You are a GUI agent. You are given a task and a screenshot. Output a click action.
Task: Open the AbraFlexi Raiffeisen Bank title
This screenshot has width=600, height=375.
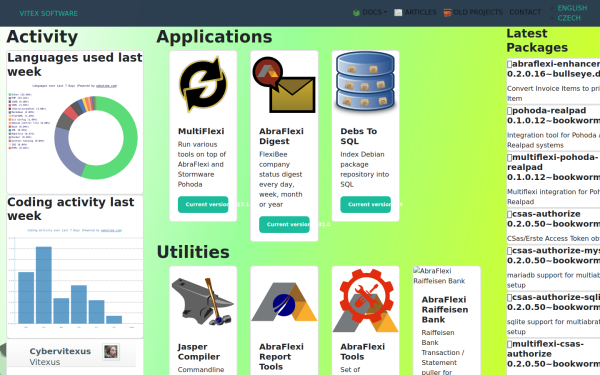(445, 310)
